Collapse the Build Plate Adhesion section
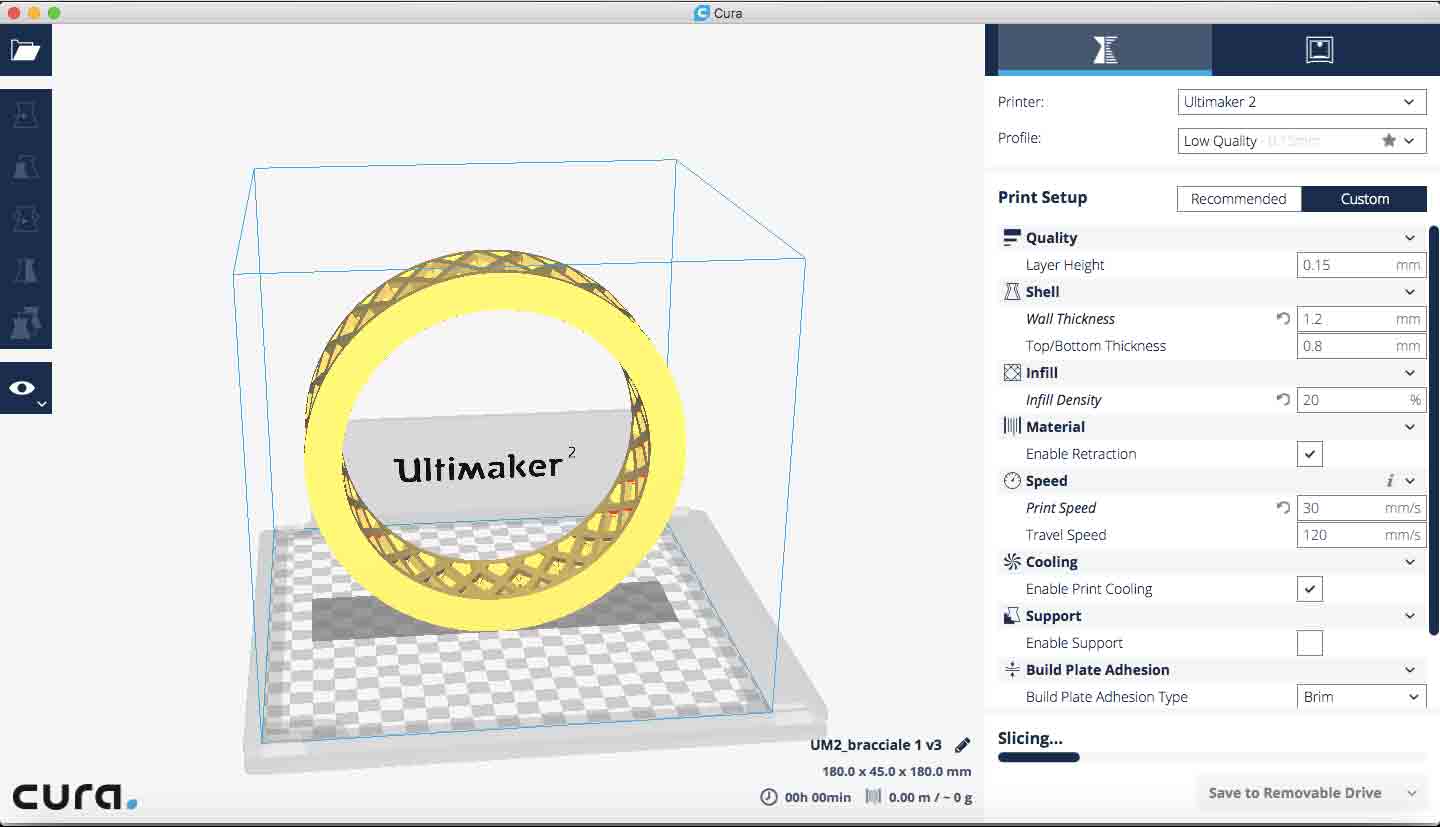Viewport: 1440px width, 827px height. pos(1409,670)
